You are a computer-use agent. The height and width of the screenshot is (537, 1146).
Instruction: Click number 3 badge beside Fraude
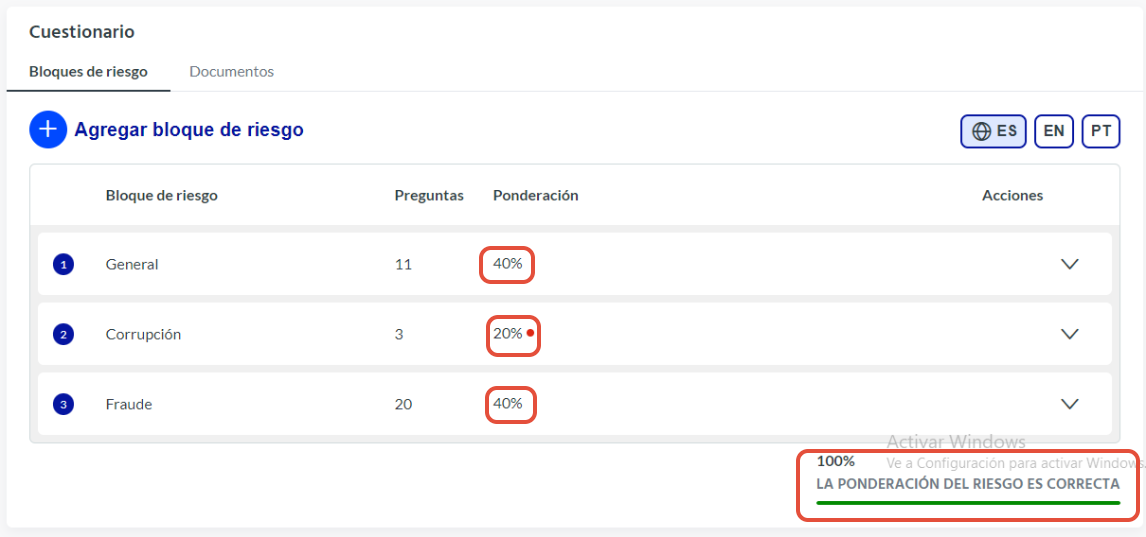click(x=64, y=404)
